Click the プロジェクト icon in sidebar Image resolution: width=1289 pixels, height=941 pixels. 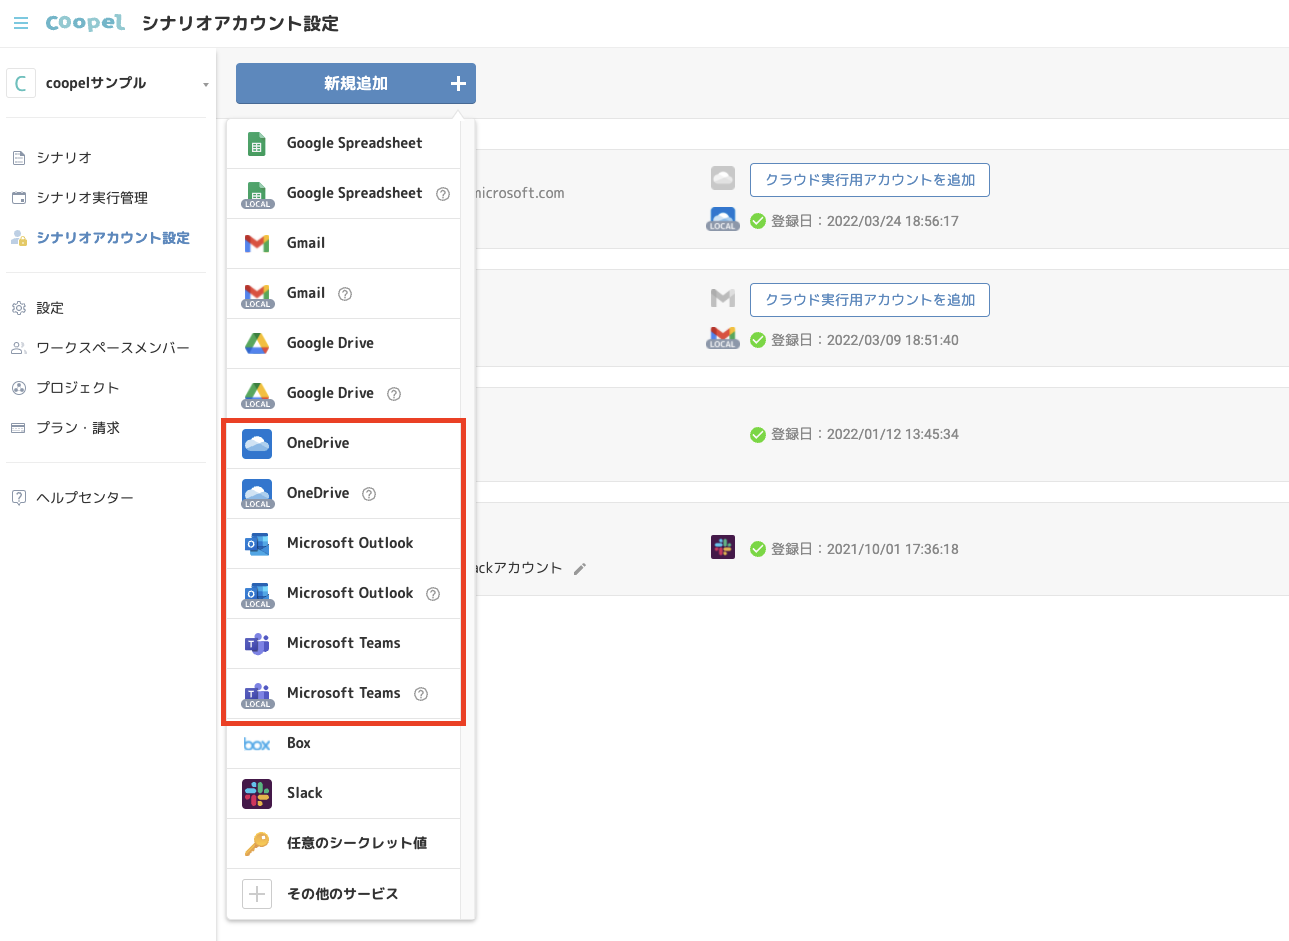18,388
